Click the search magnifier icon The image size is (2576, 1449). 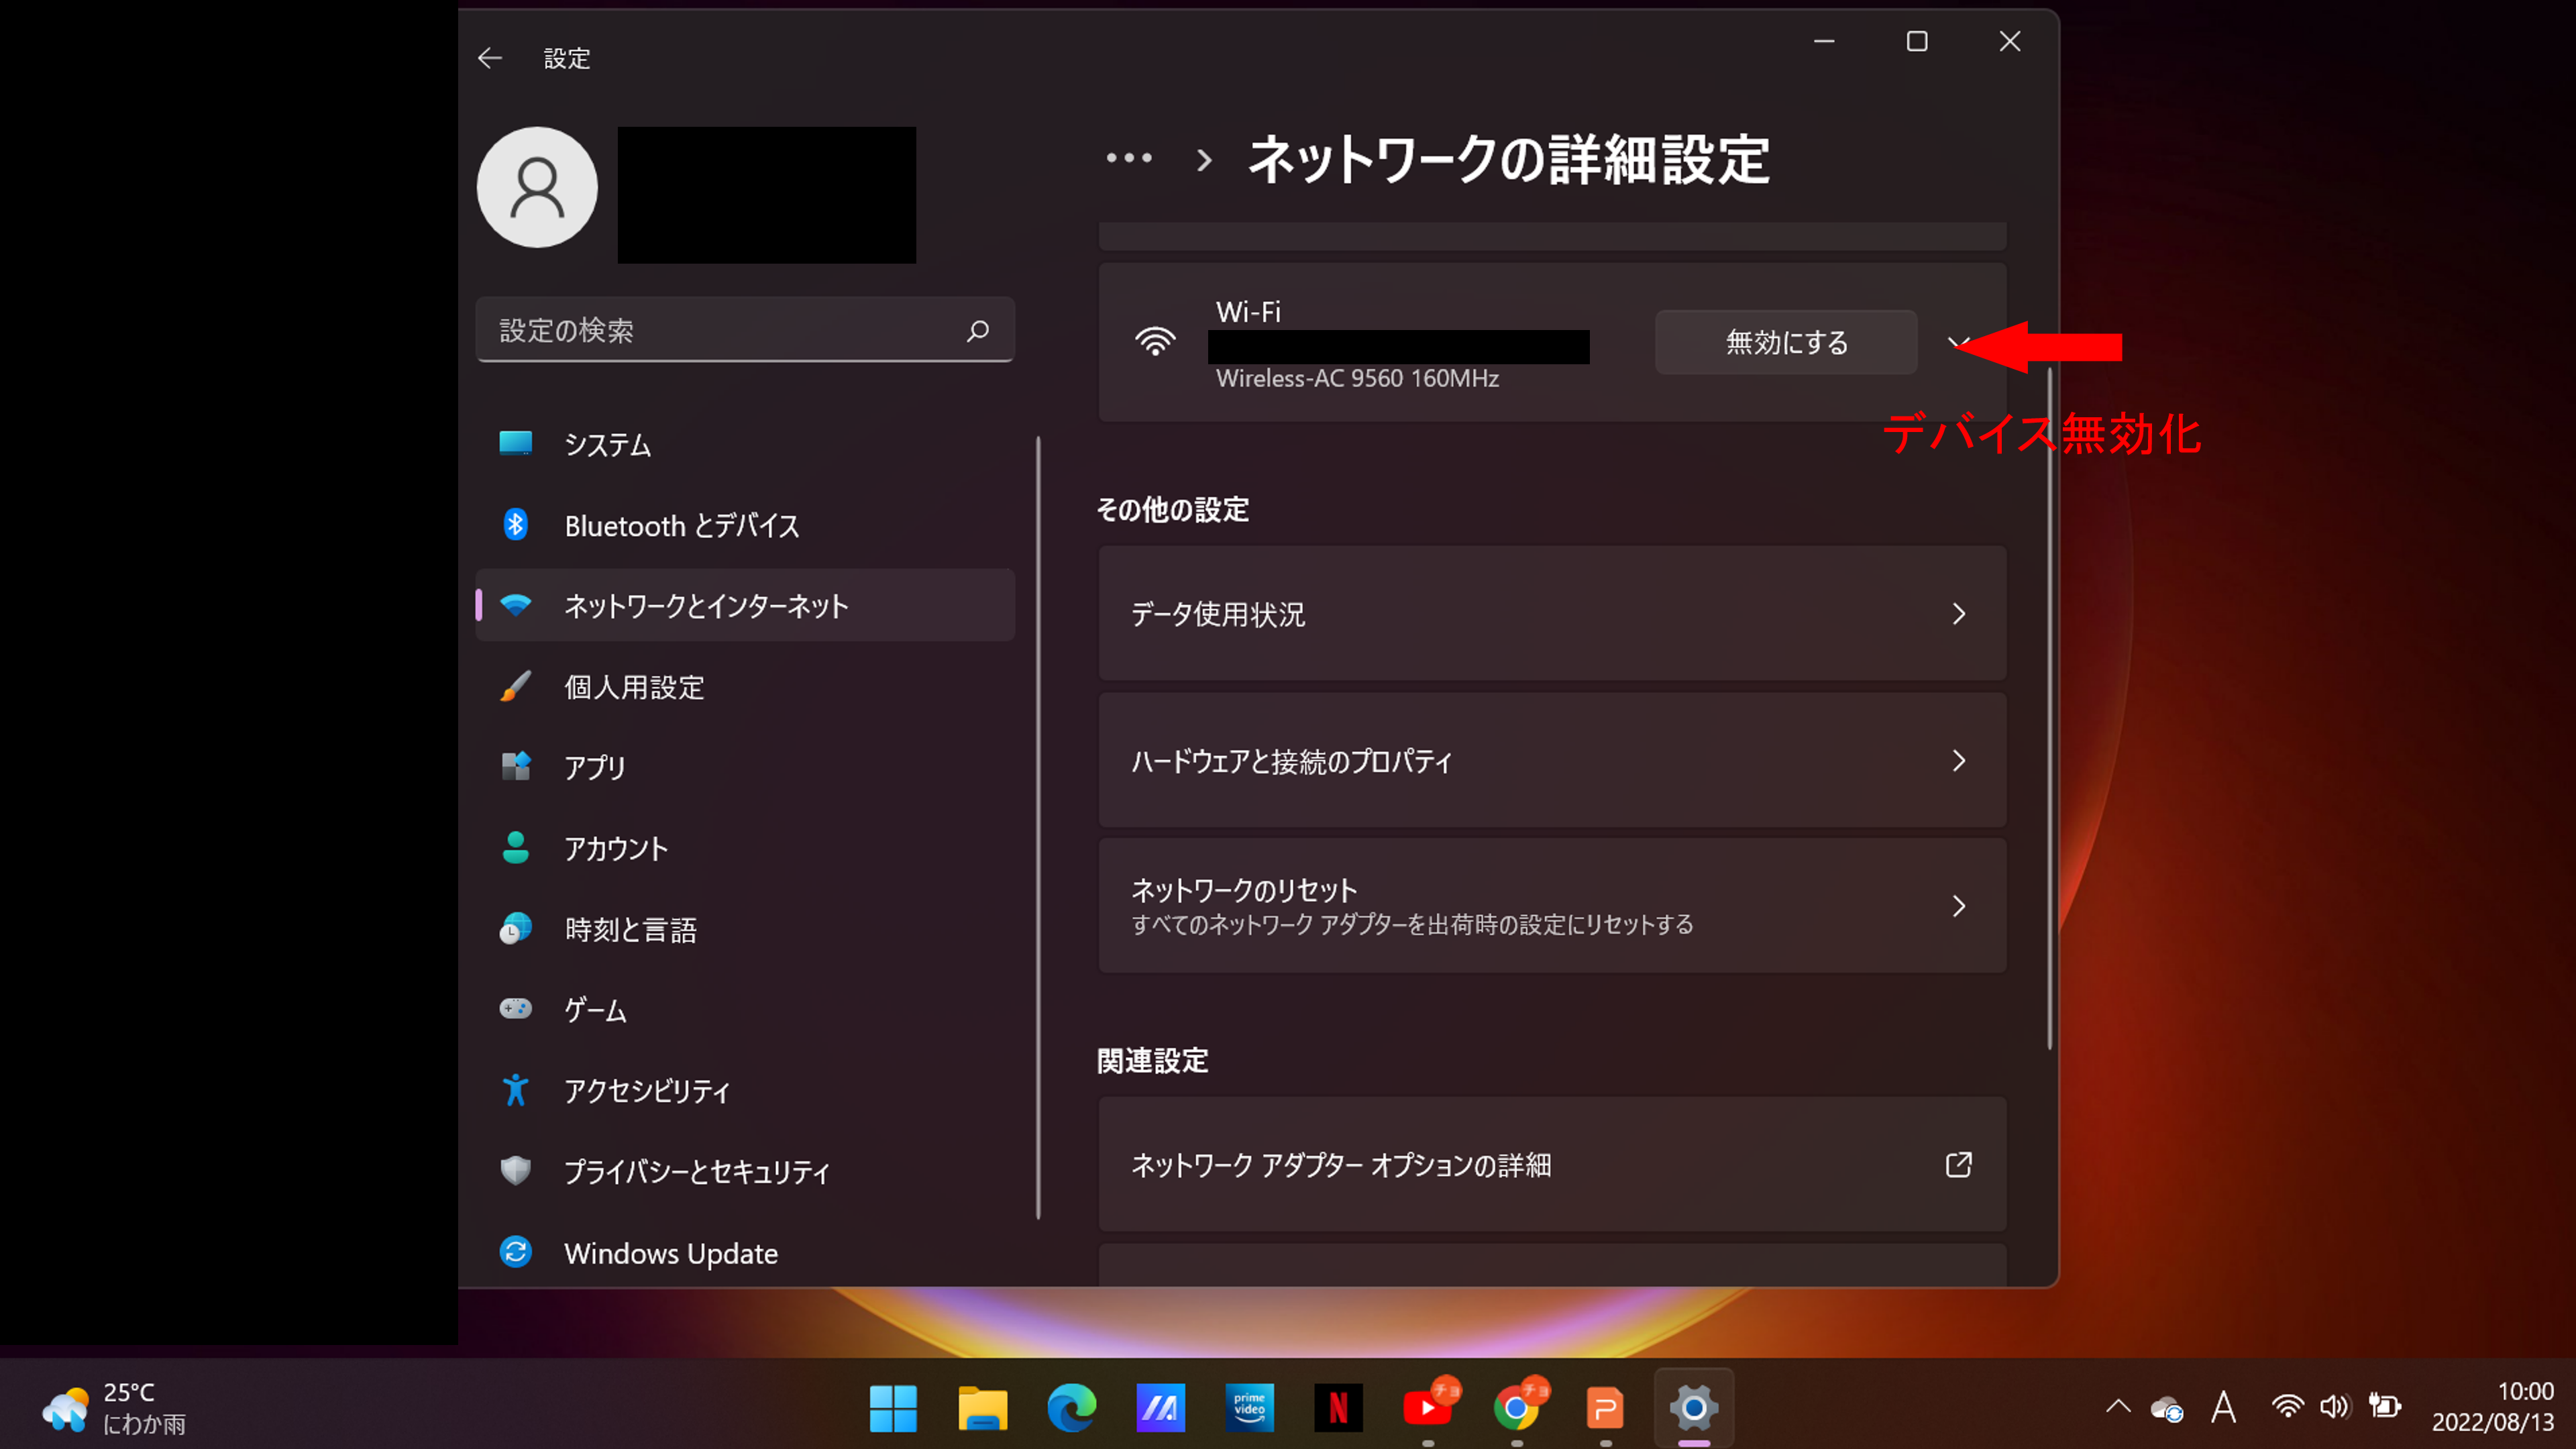point(978,330)
